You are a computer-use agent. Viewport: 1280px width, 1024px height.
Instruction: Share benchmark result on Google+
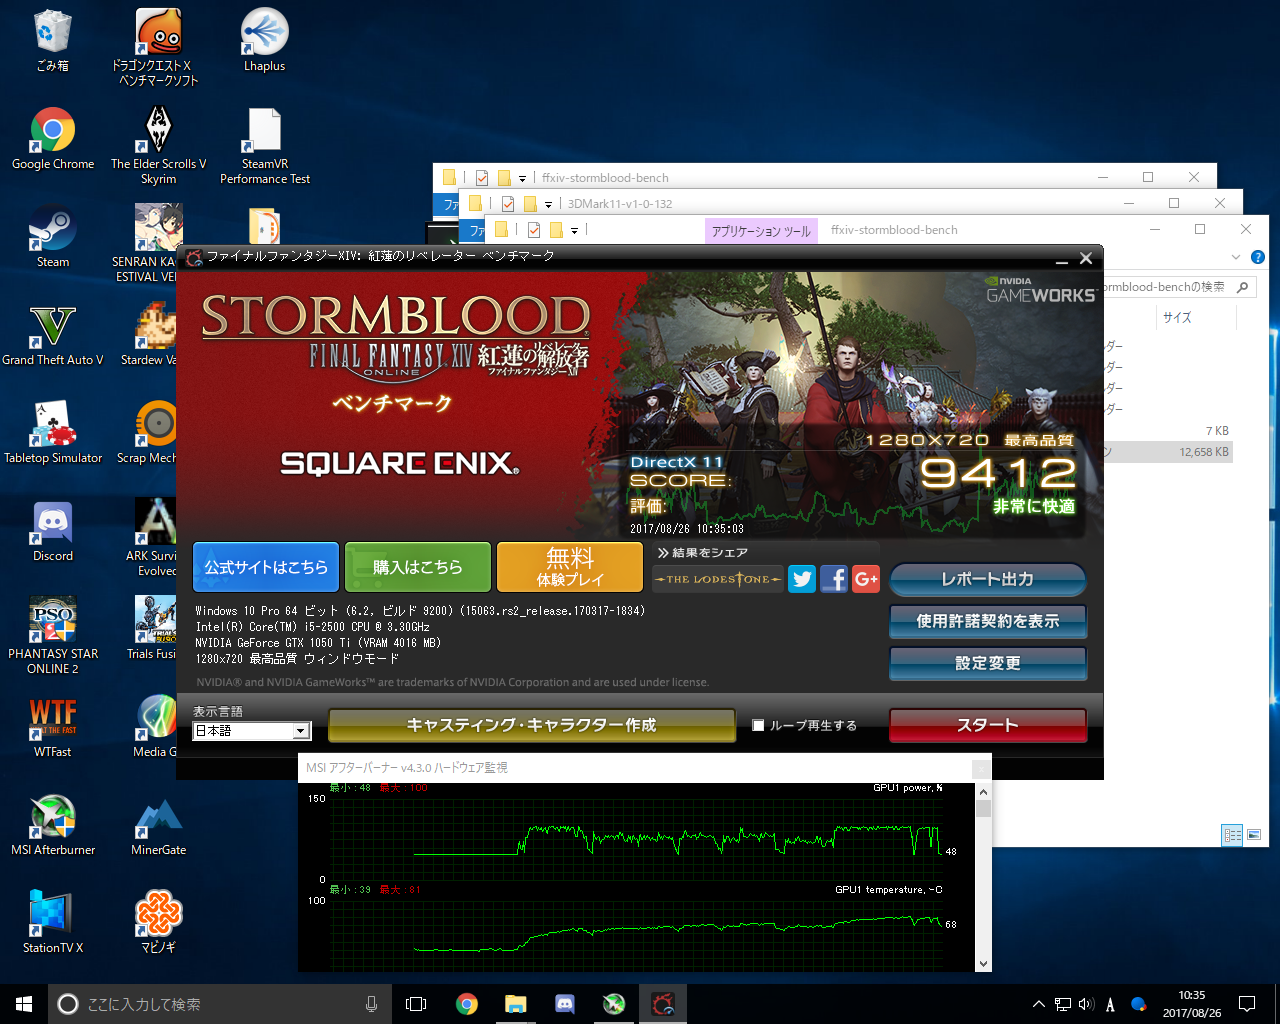(866, 579)
